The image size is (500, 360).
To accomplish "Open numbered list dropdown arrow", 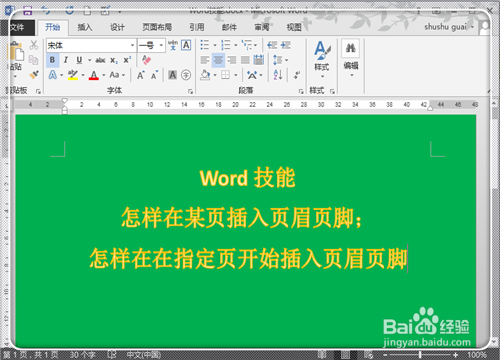I will pos(235,45).
